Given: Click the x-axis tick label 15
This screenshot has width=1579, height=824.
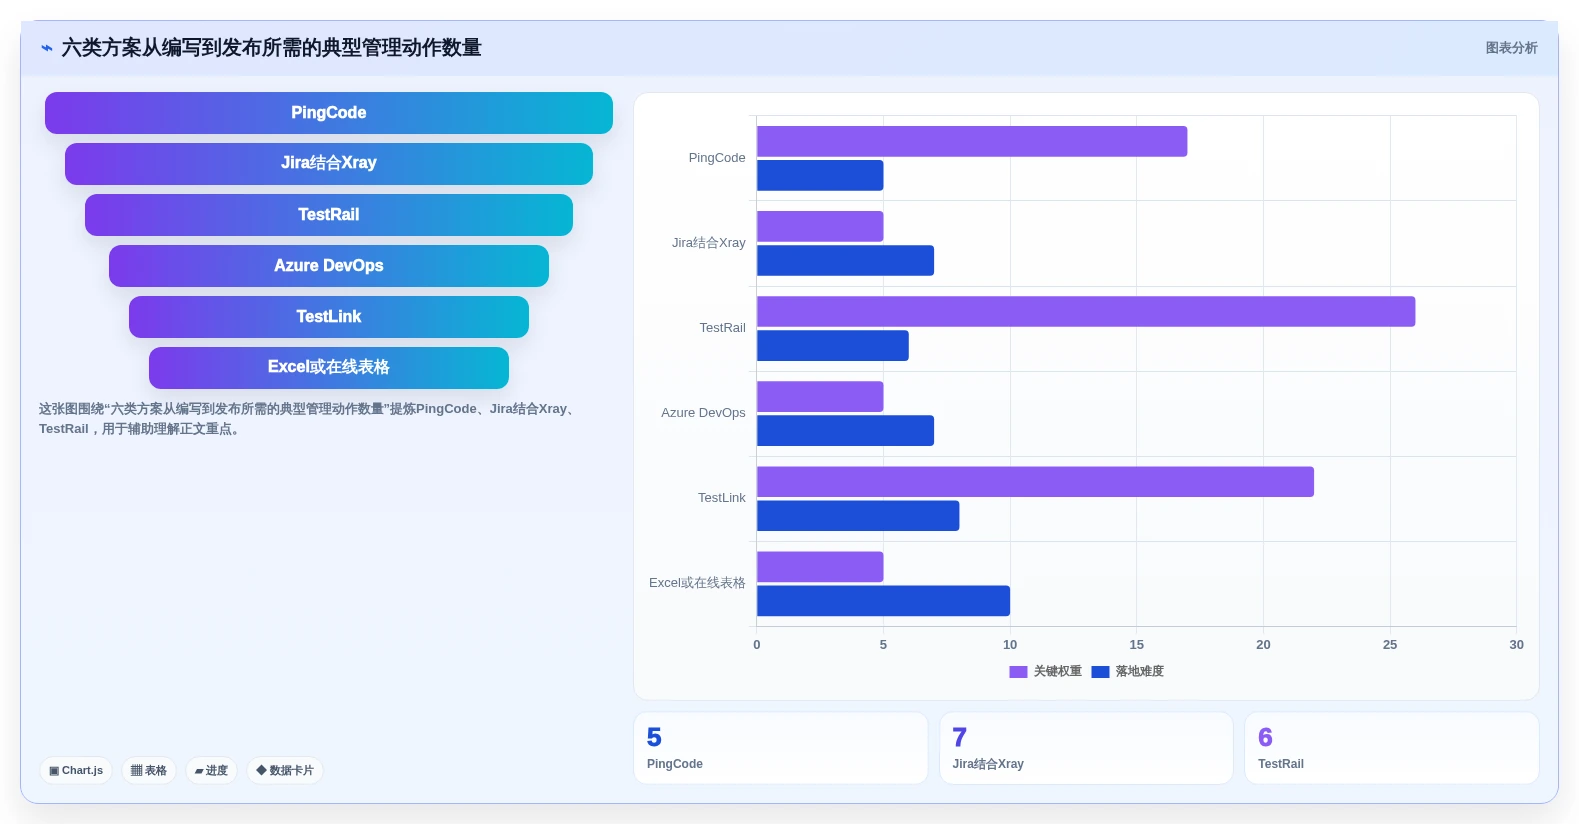Looking at the screenshot, I should coord(1136,645).
